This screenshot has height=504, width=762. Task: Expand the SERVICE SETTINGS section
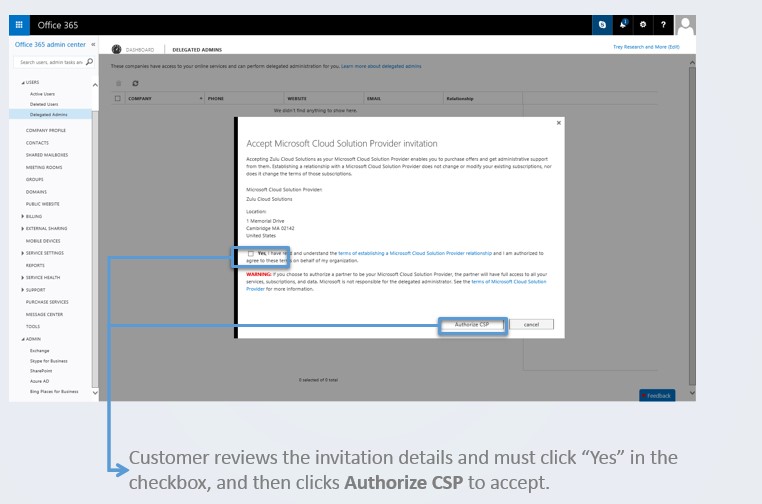click(x=23, y=253)
